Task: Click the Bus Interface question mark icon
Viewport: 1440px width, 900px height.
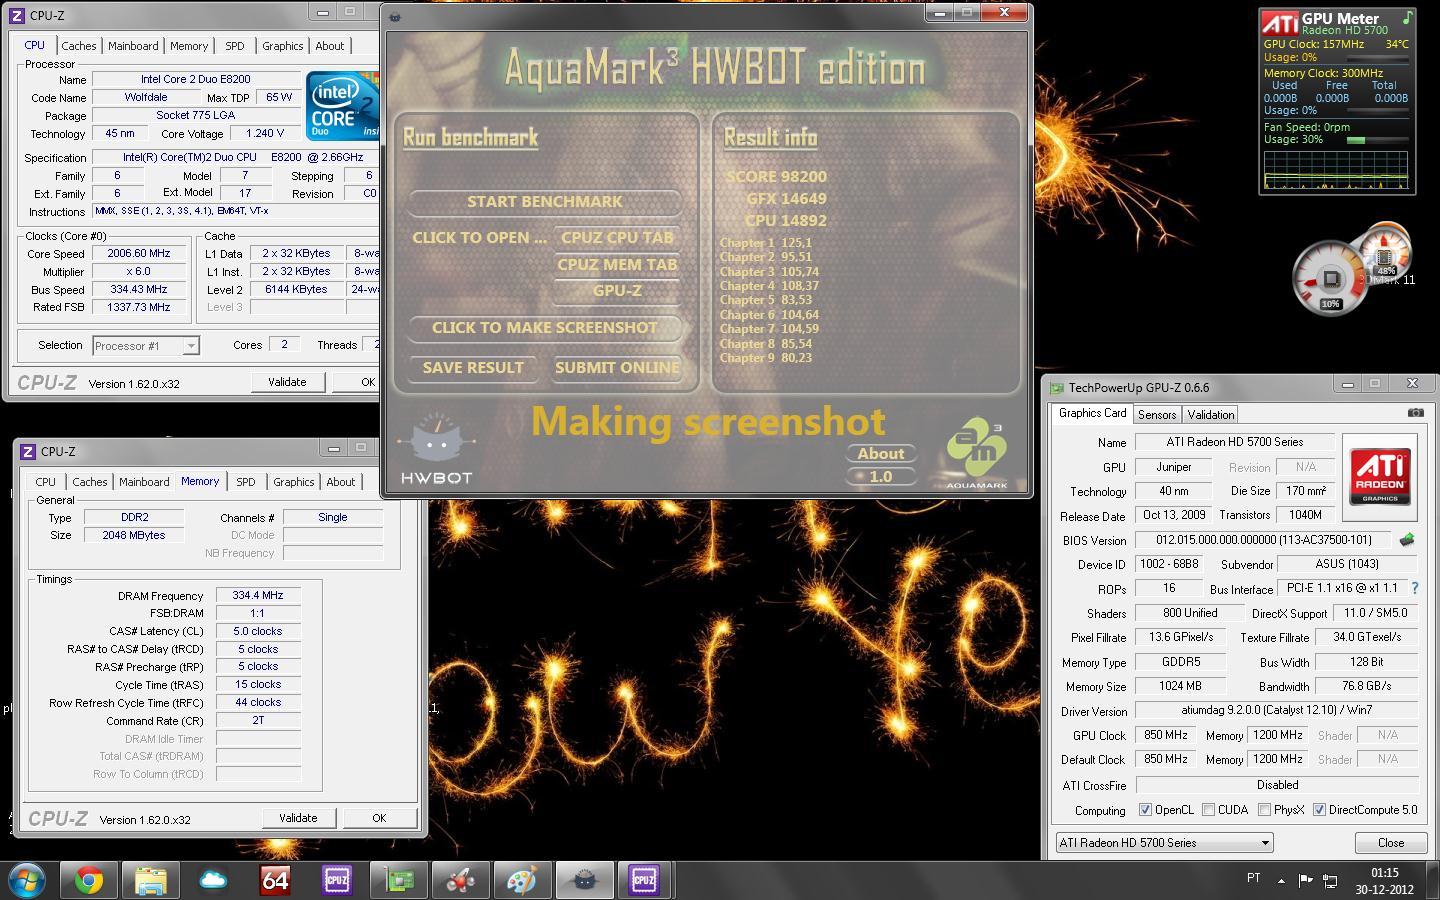Action: [x=1414, y=589]
